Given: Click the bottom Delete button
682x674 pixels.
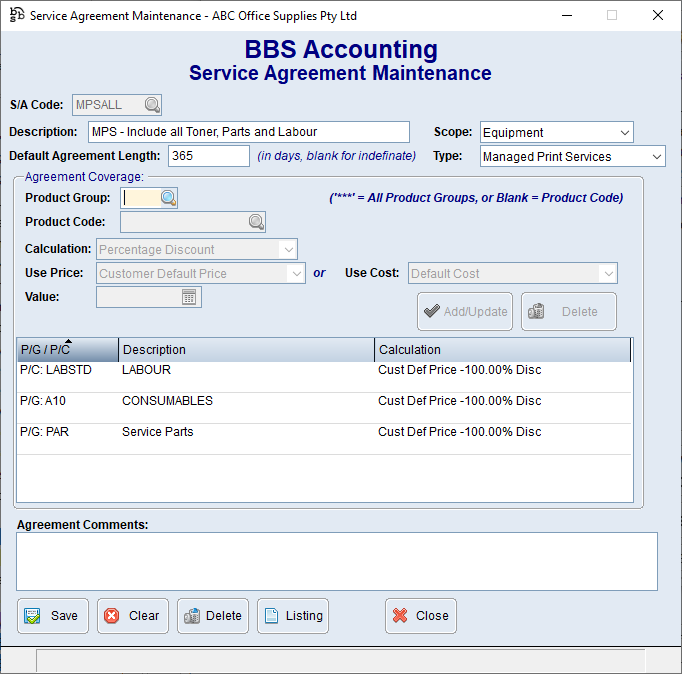Looking at the screenshot, I should click(x=213, y=616).
